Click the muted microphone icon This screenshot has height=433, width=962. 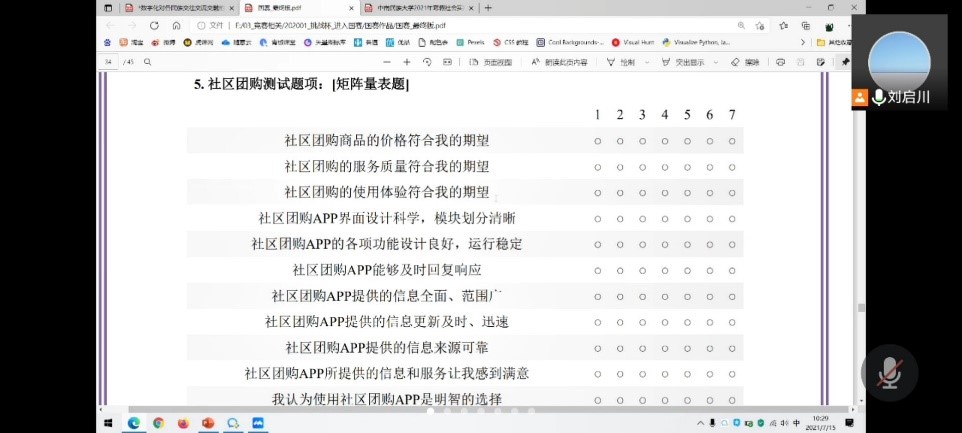coord(889,370)
